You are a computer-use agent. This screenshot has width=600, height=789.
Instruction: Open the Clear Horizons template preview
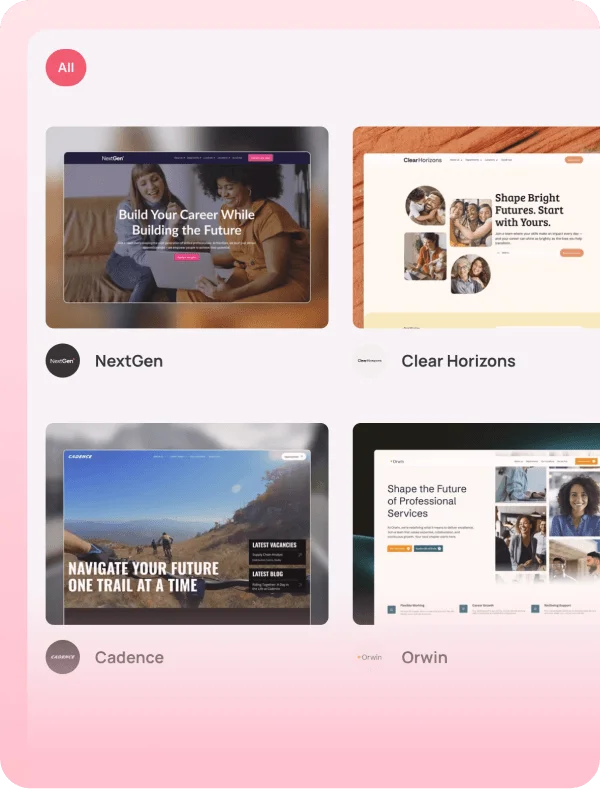(x=476, y=227)
